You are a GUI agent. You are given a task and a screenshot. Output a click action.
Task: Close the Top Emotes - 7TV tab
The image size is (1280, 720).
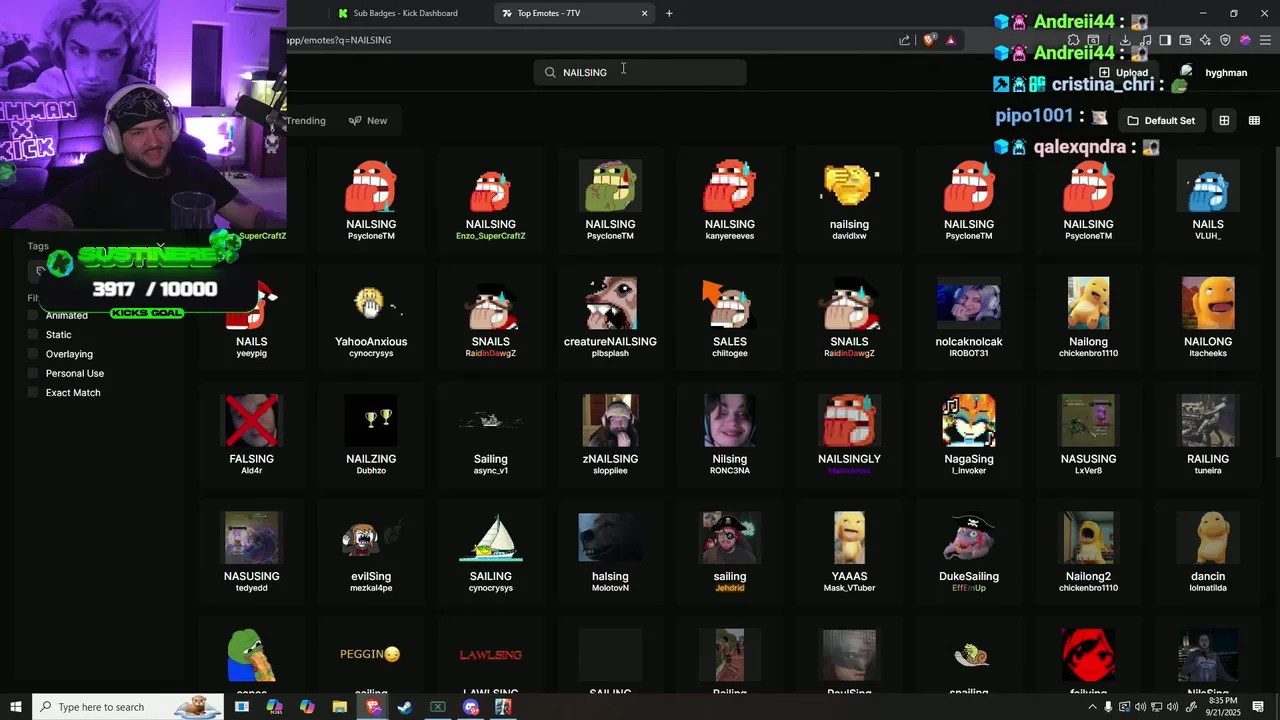pos(645,13)
